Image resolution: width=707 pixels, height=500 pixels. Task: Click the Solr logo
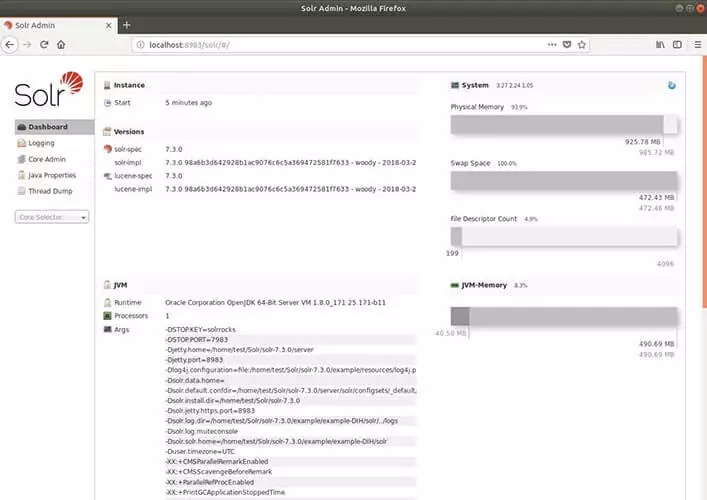coord(49,89)
